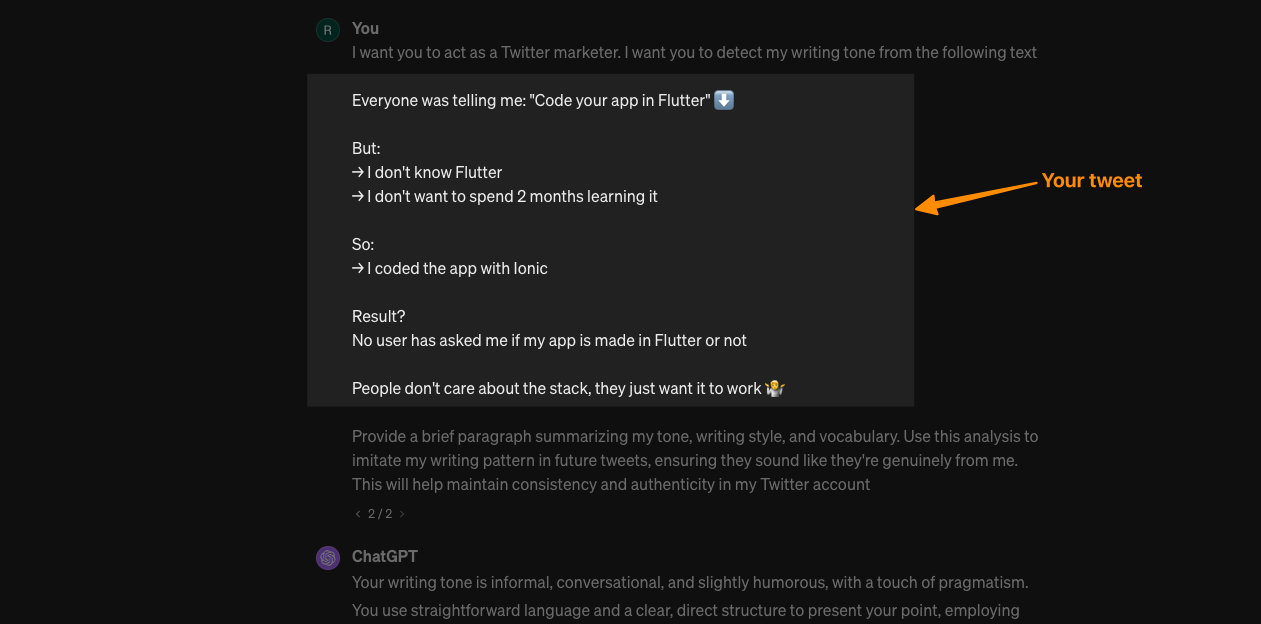Click the "No user has asked me" line
The height and width of the screenshot is (624, 1261).
549,340
